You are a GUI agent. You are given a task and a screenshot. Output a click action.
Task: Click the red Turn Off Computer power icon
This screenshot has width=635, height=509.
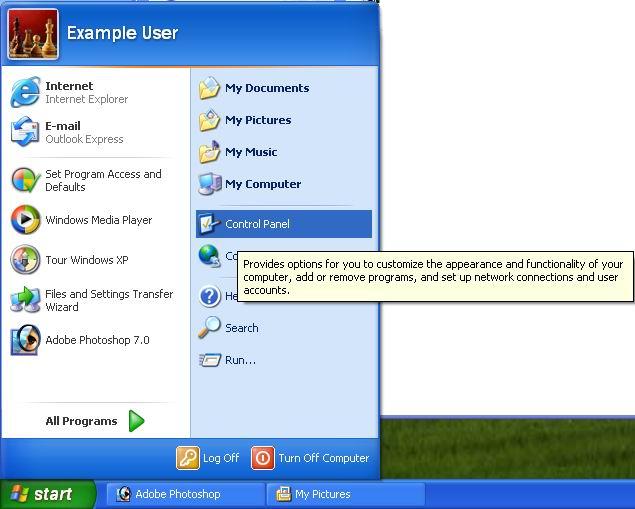(x=263, y=458)
